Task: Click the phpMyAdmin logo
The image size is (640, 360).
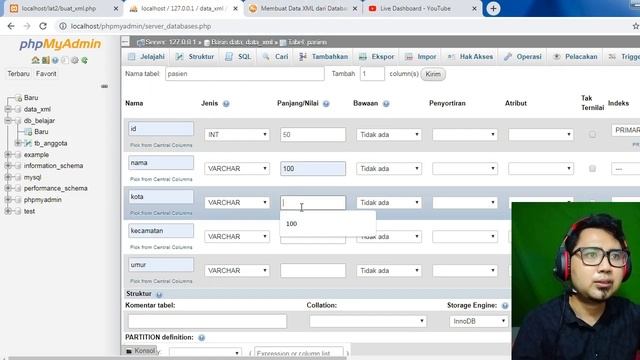Action: pyautogui.click(x=60, y=44)
